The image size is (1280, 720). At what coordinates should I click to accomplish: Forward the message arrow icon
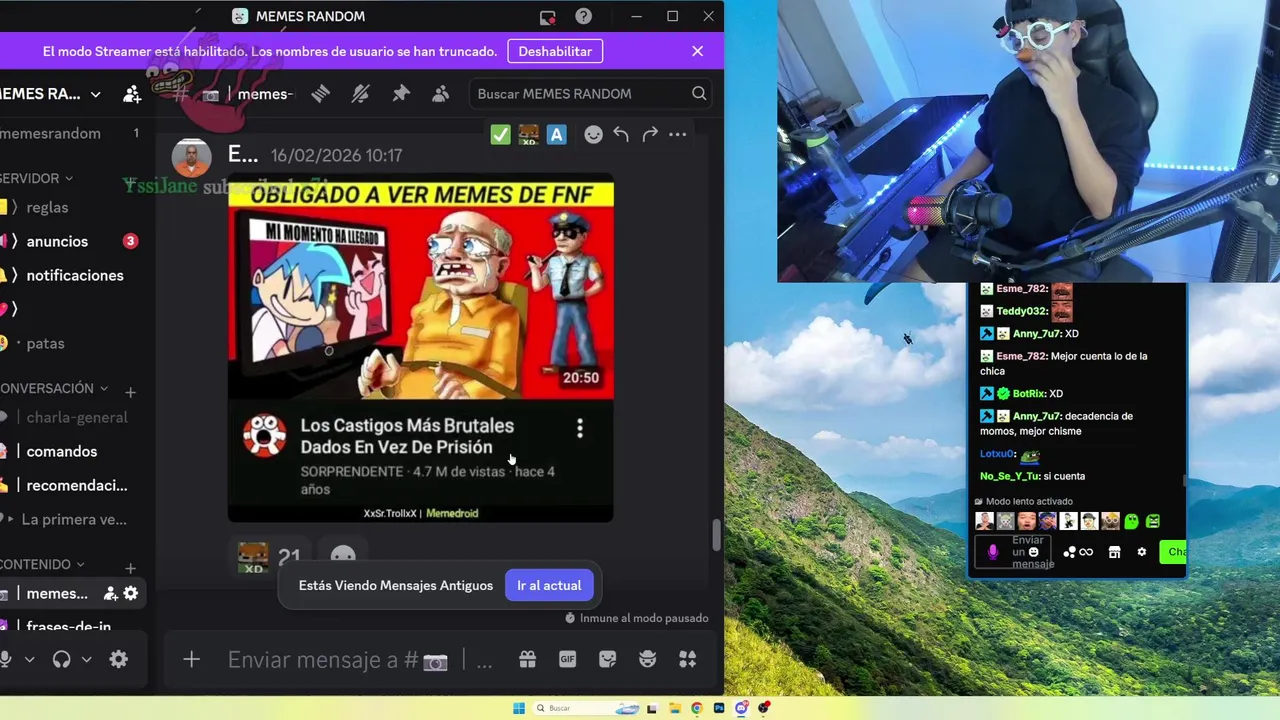(650, 134)
